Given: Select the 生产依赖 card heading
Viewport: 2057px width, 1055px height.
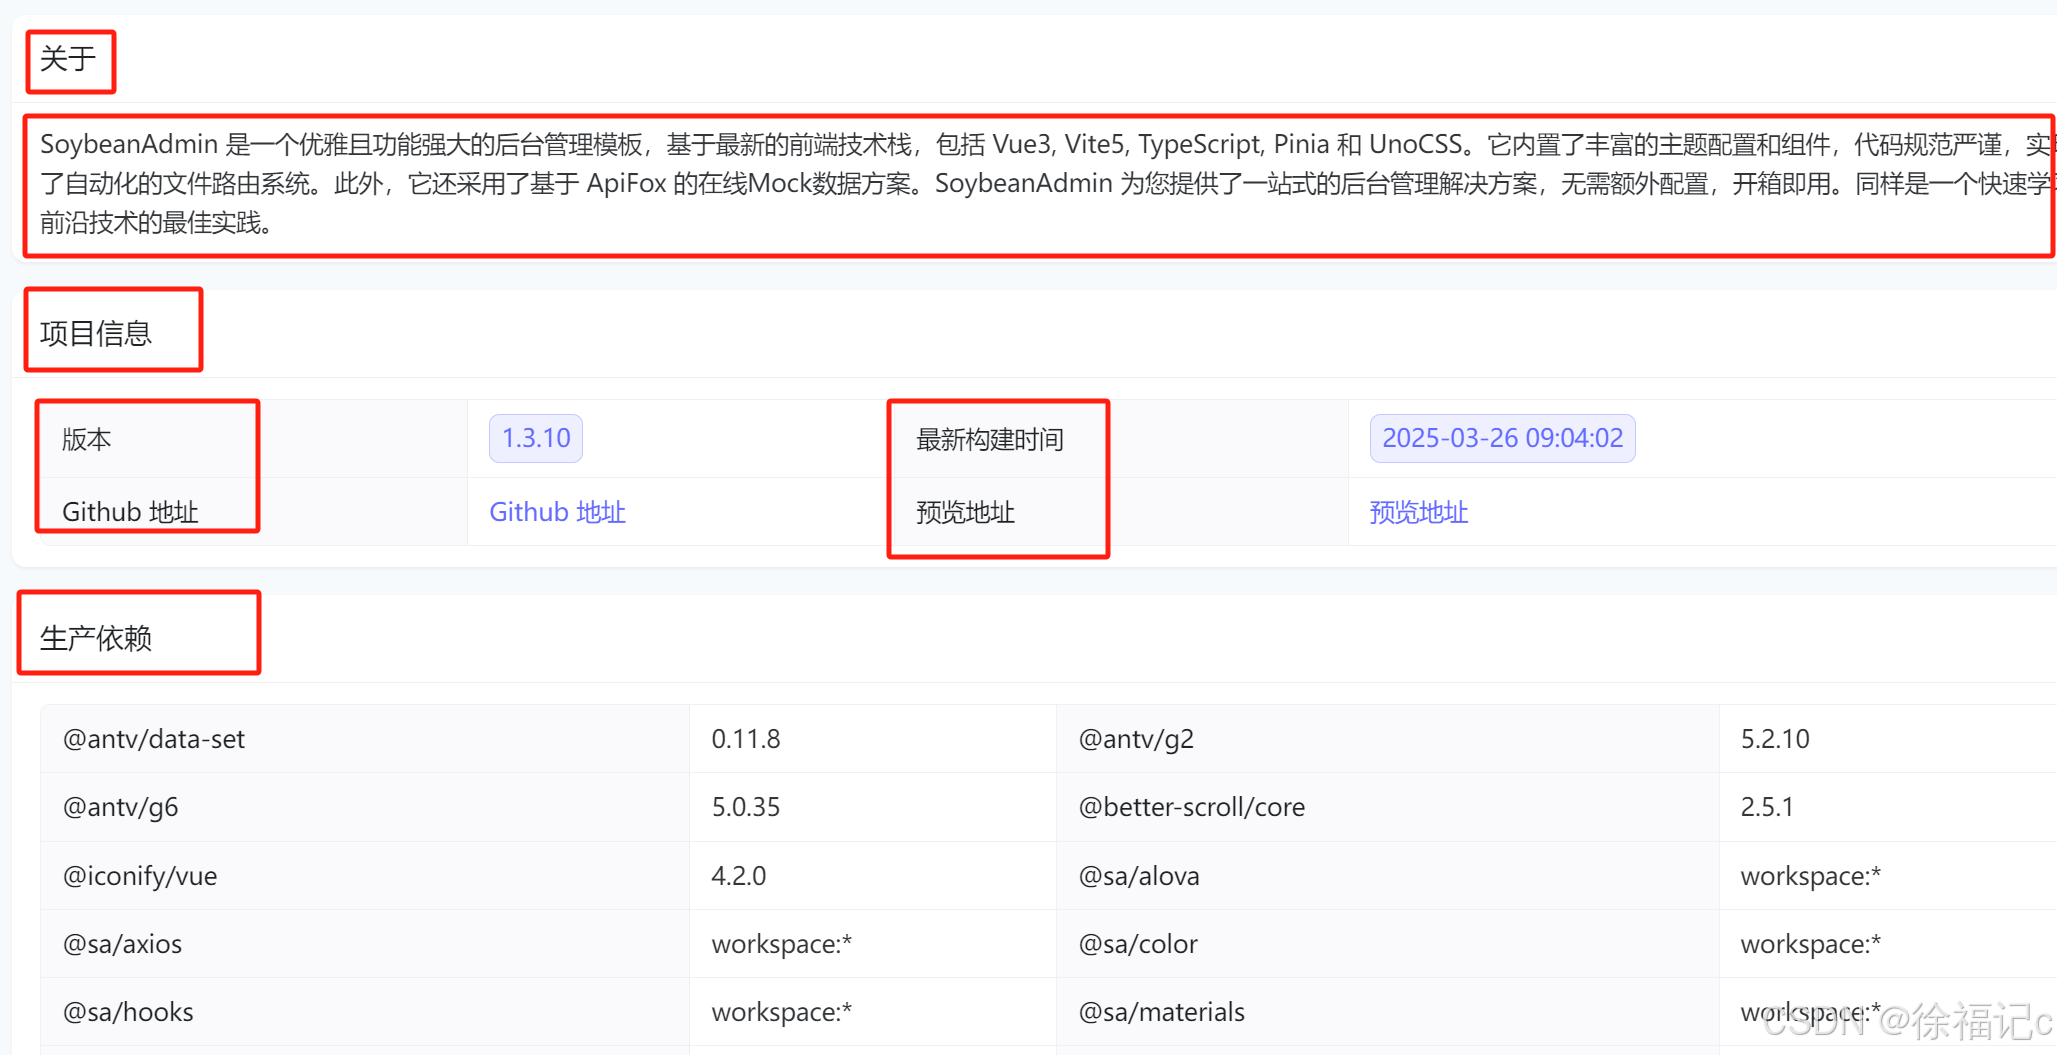Looking at the screenshot, I should (x=96, y=638).
